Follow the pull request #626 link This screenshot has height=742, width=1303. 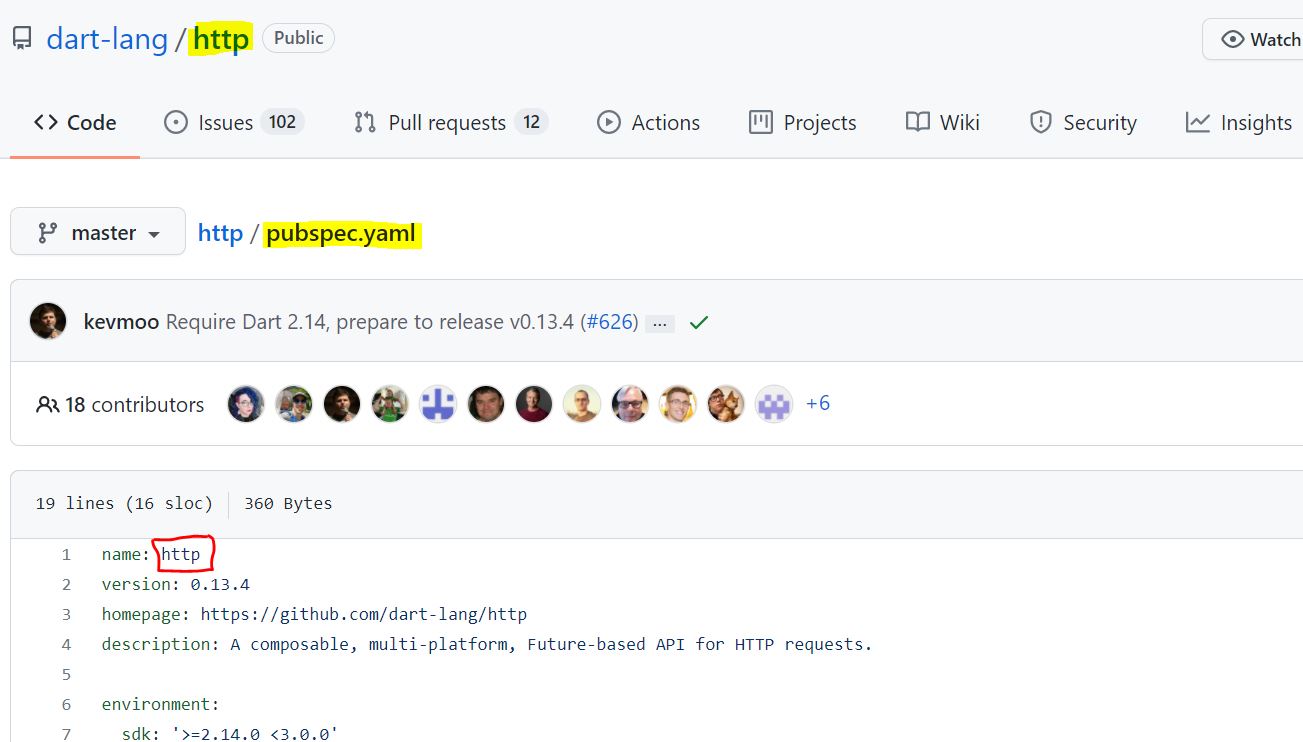(x=611, y=322)
